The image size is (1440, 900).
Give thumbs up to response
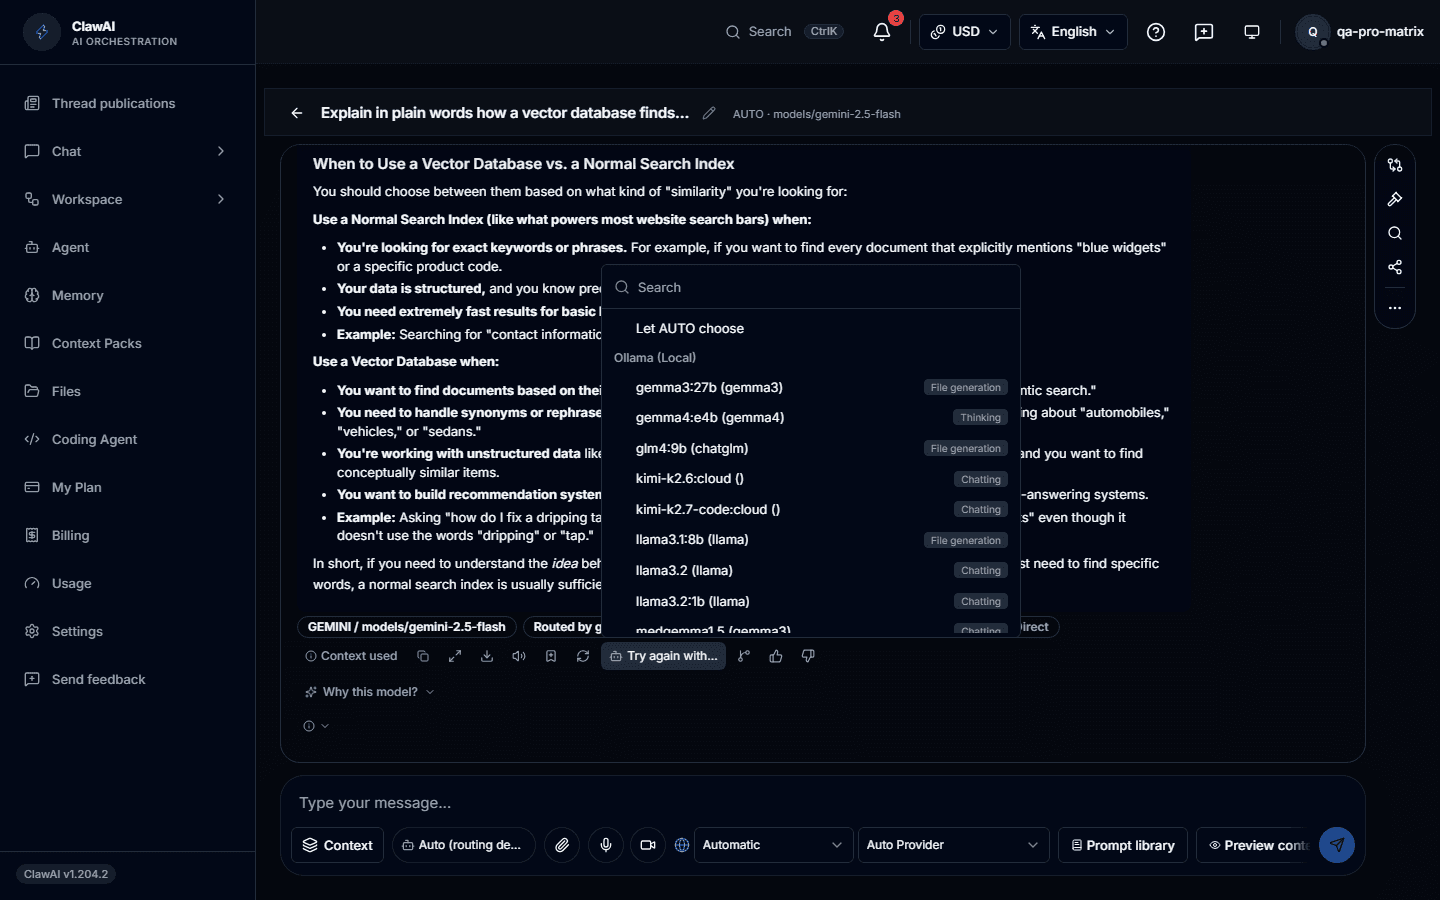[x=776, y=656]
